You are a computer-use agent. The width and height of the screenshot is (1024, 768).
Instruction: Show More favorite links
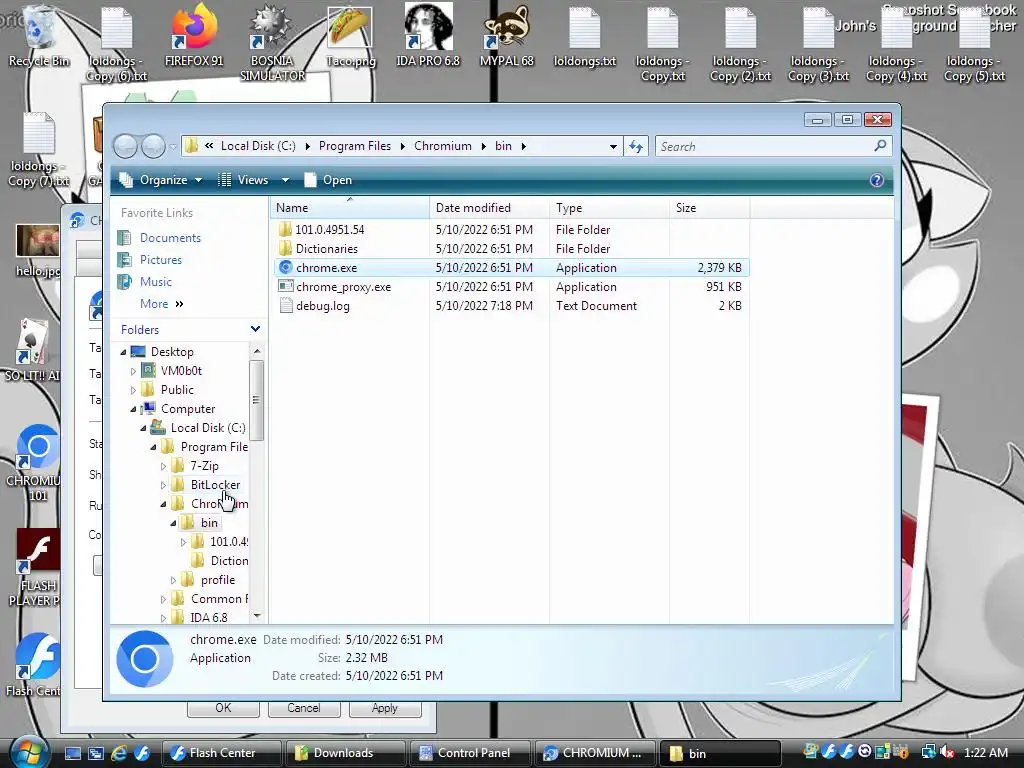[x=161, y=304]
